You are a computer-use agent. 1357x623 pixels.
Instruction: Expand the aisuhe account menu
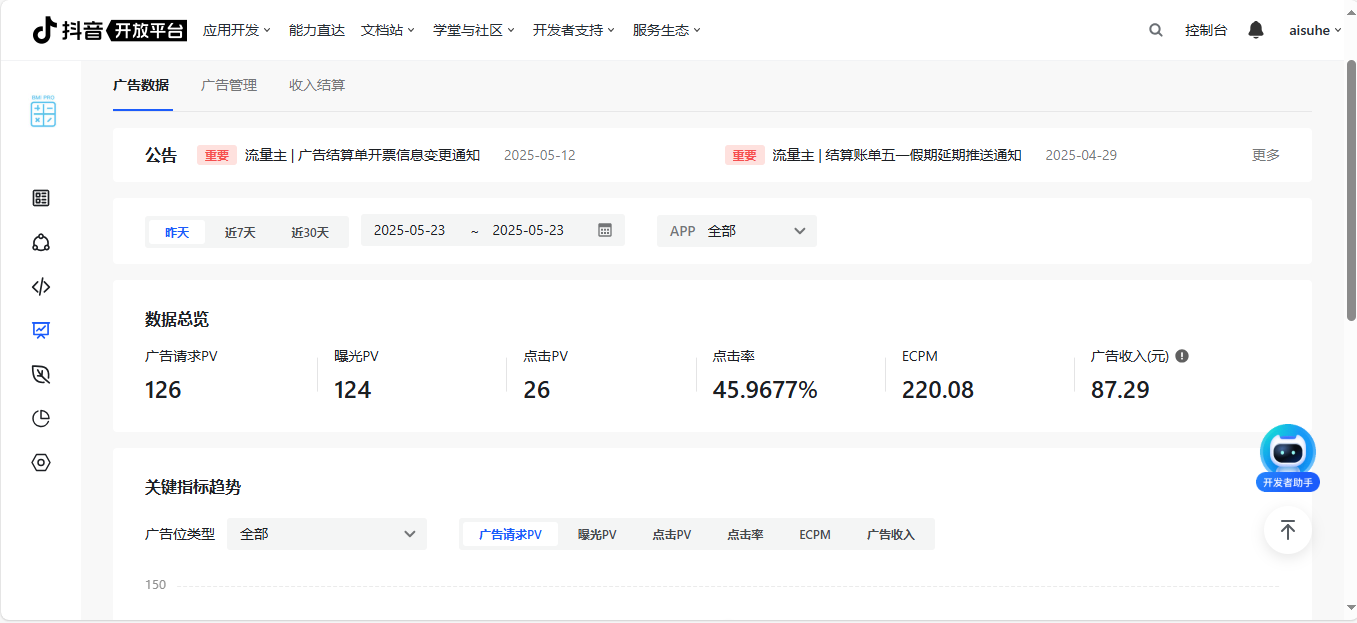coord(1315,30)
